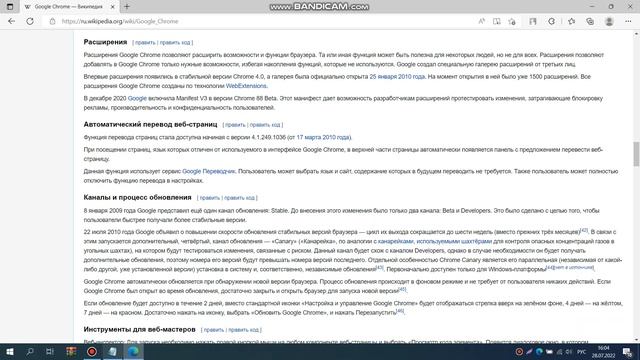Click the feather pen tray icon
This screenshot has width=640, height=360.
coord(529,352)
